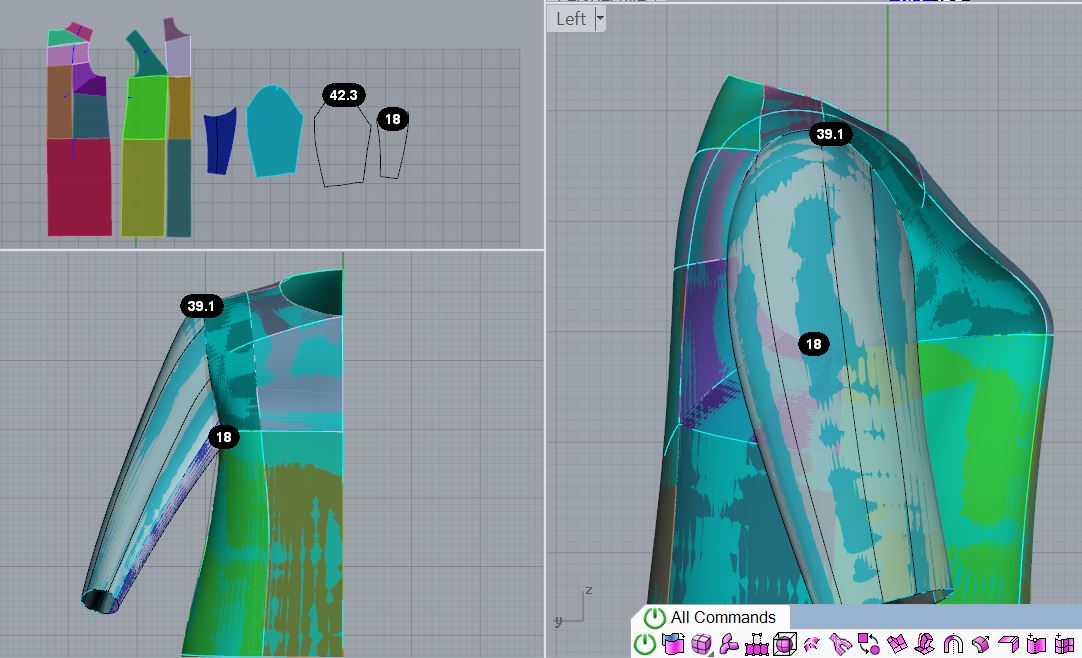Select the magenta rounded quad cube icon
This screenshot has height=658, width=1082.
tap(701, 644)
